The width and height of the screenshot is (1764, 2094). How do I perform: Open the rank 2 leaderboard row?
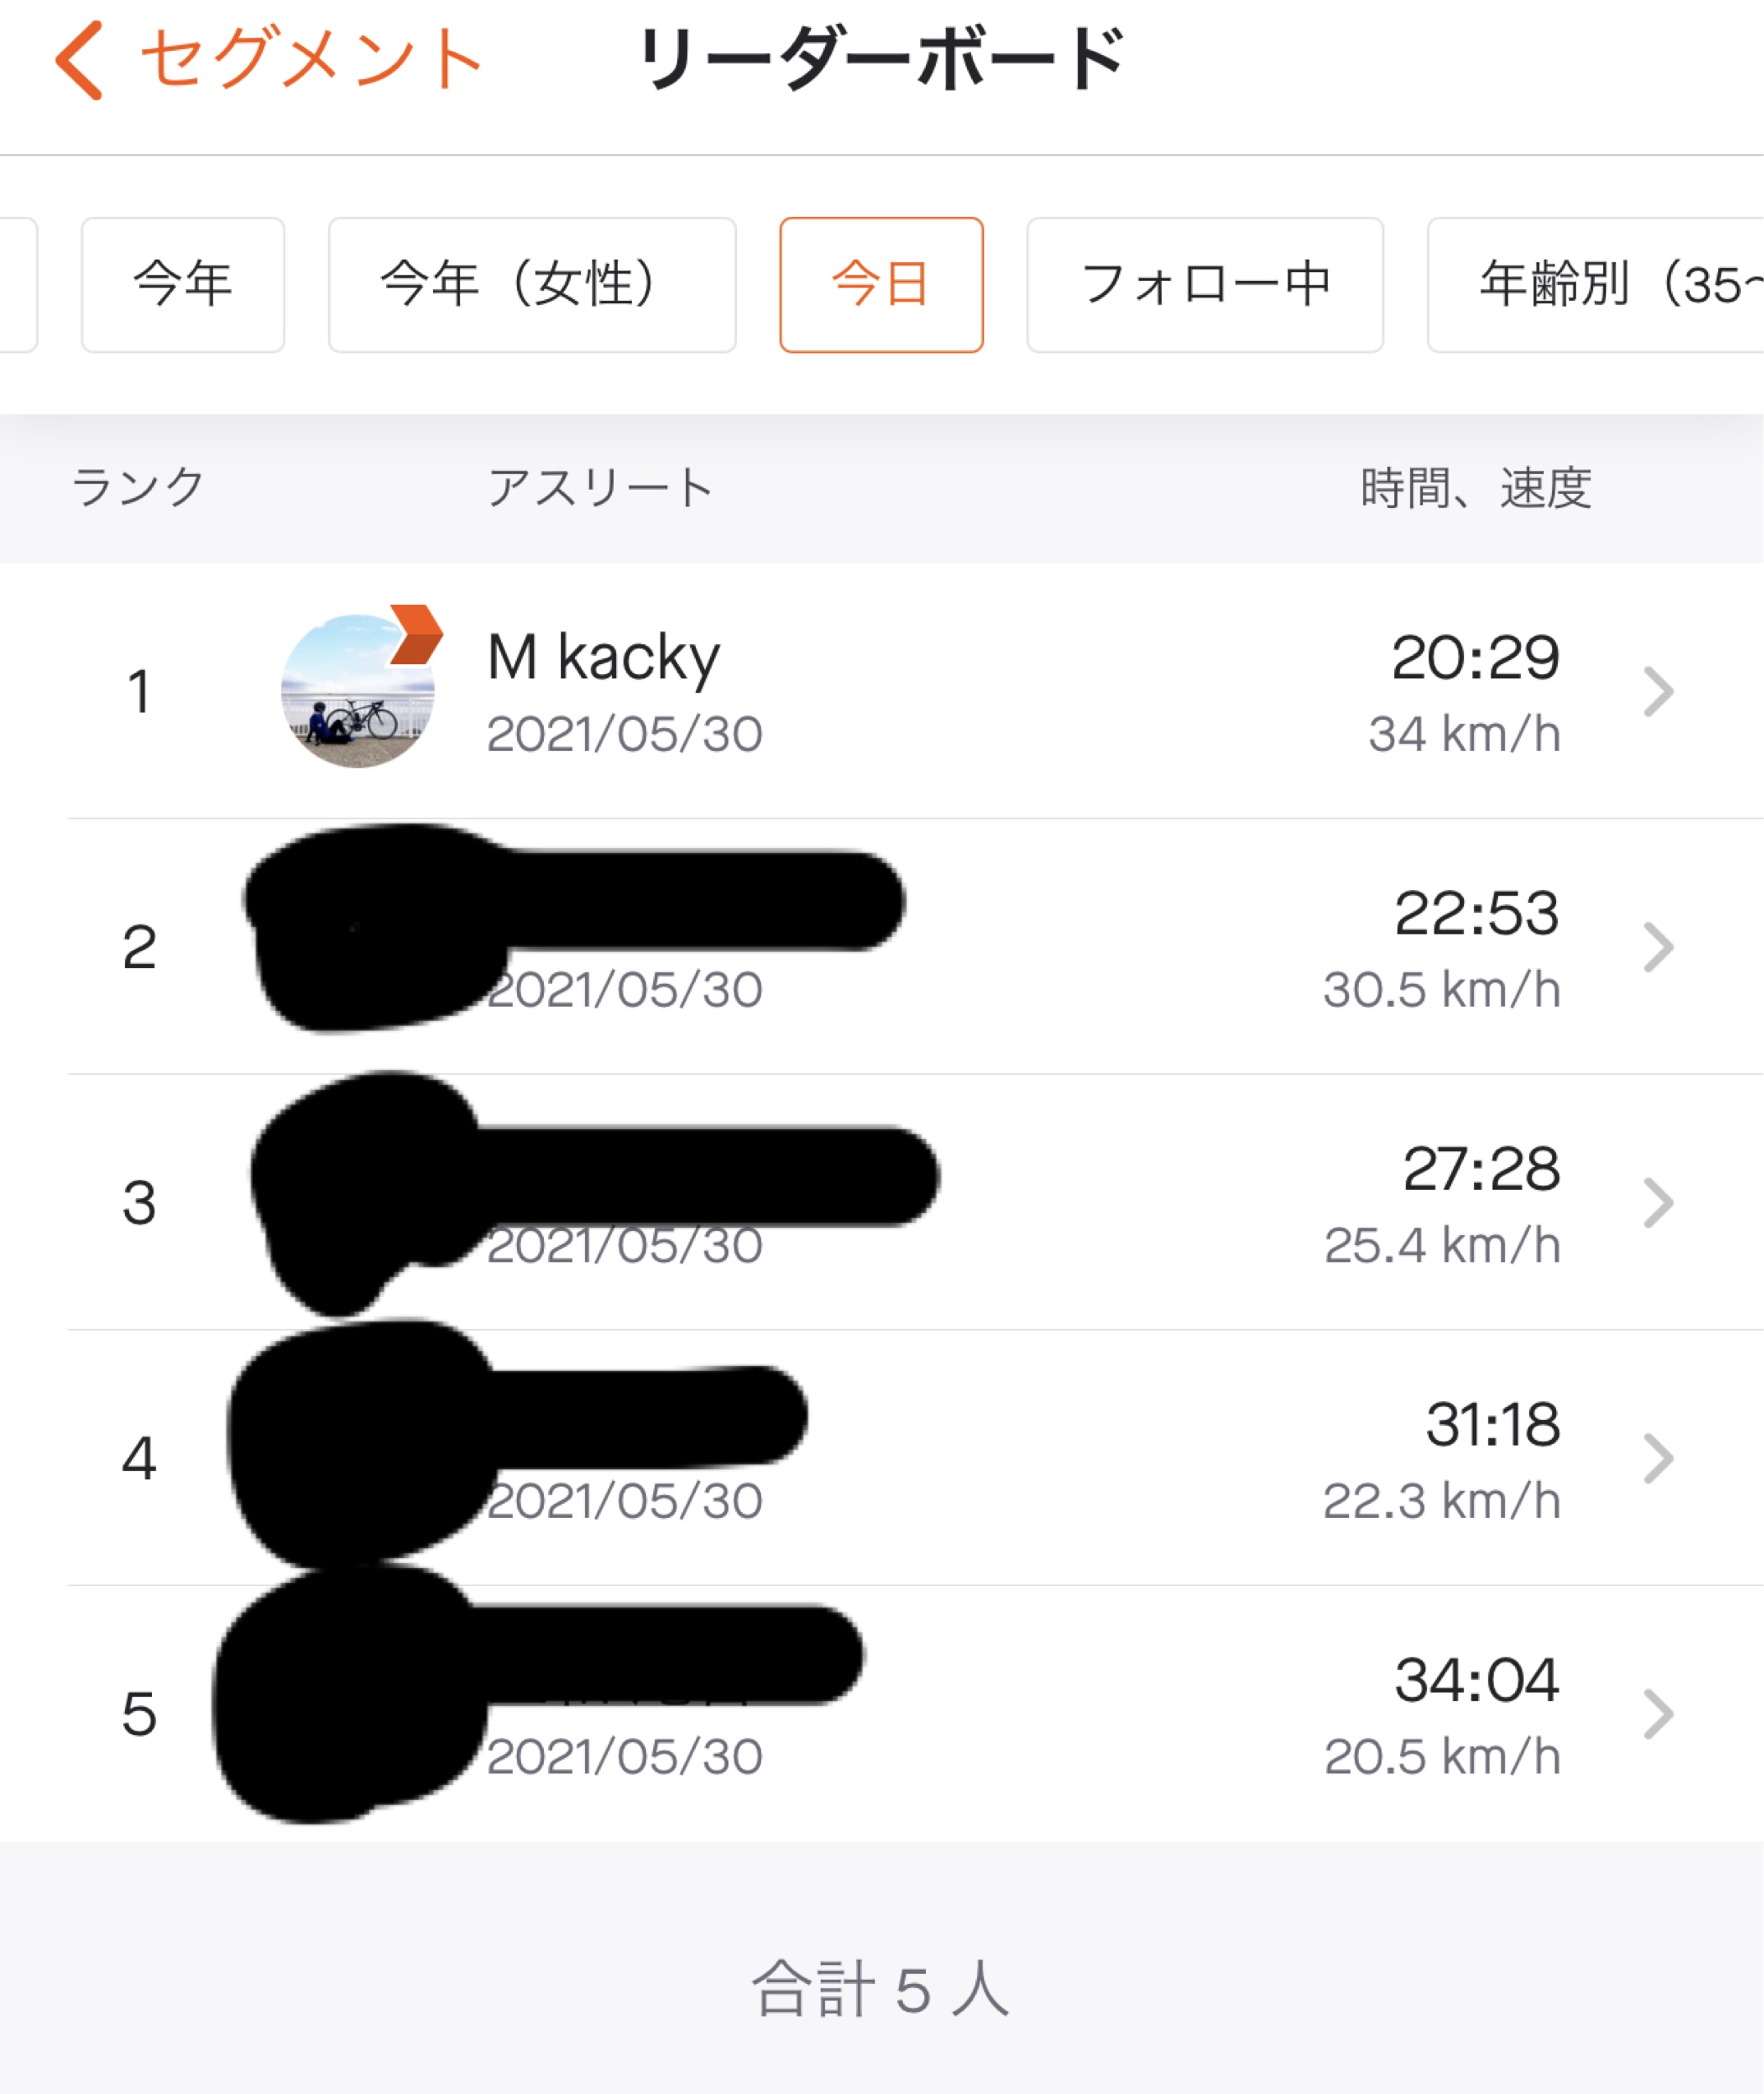[x=882, y=946]
